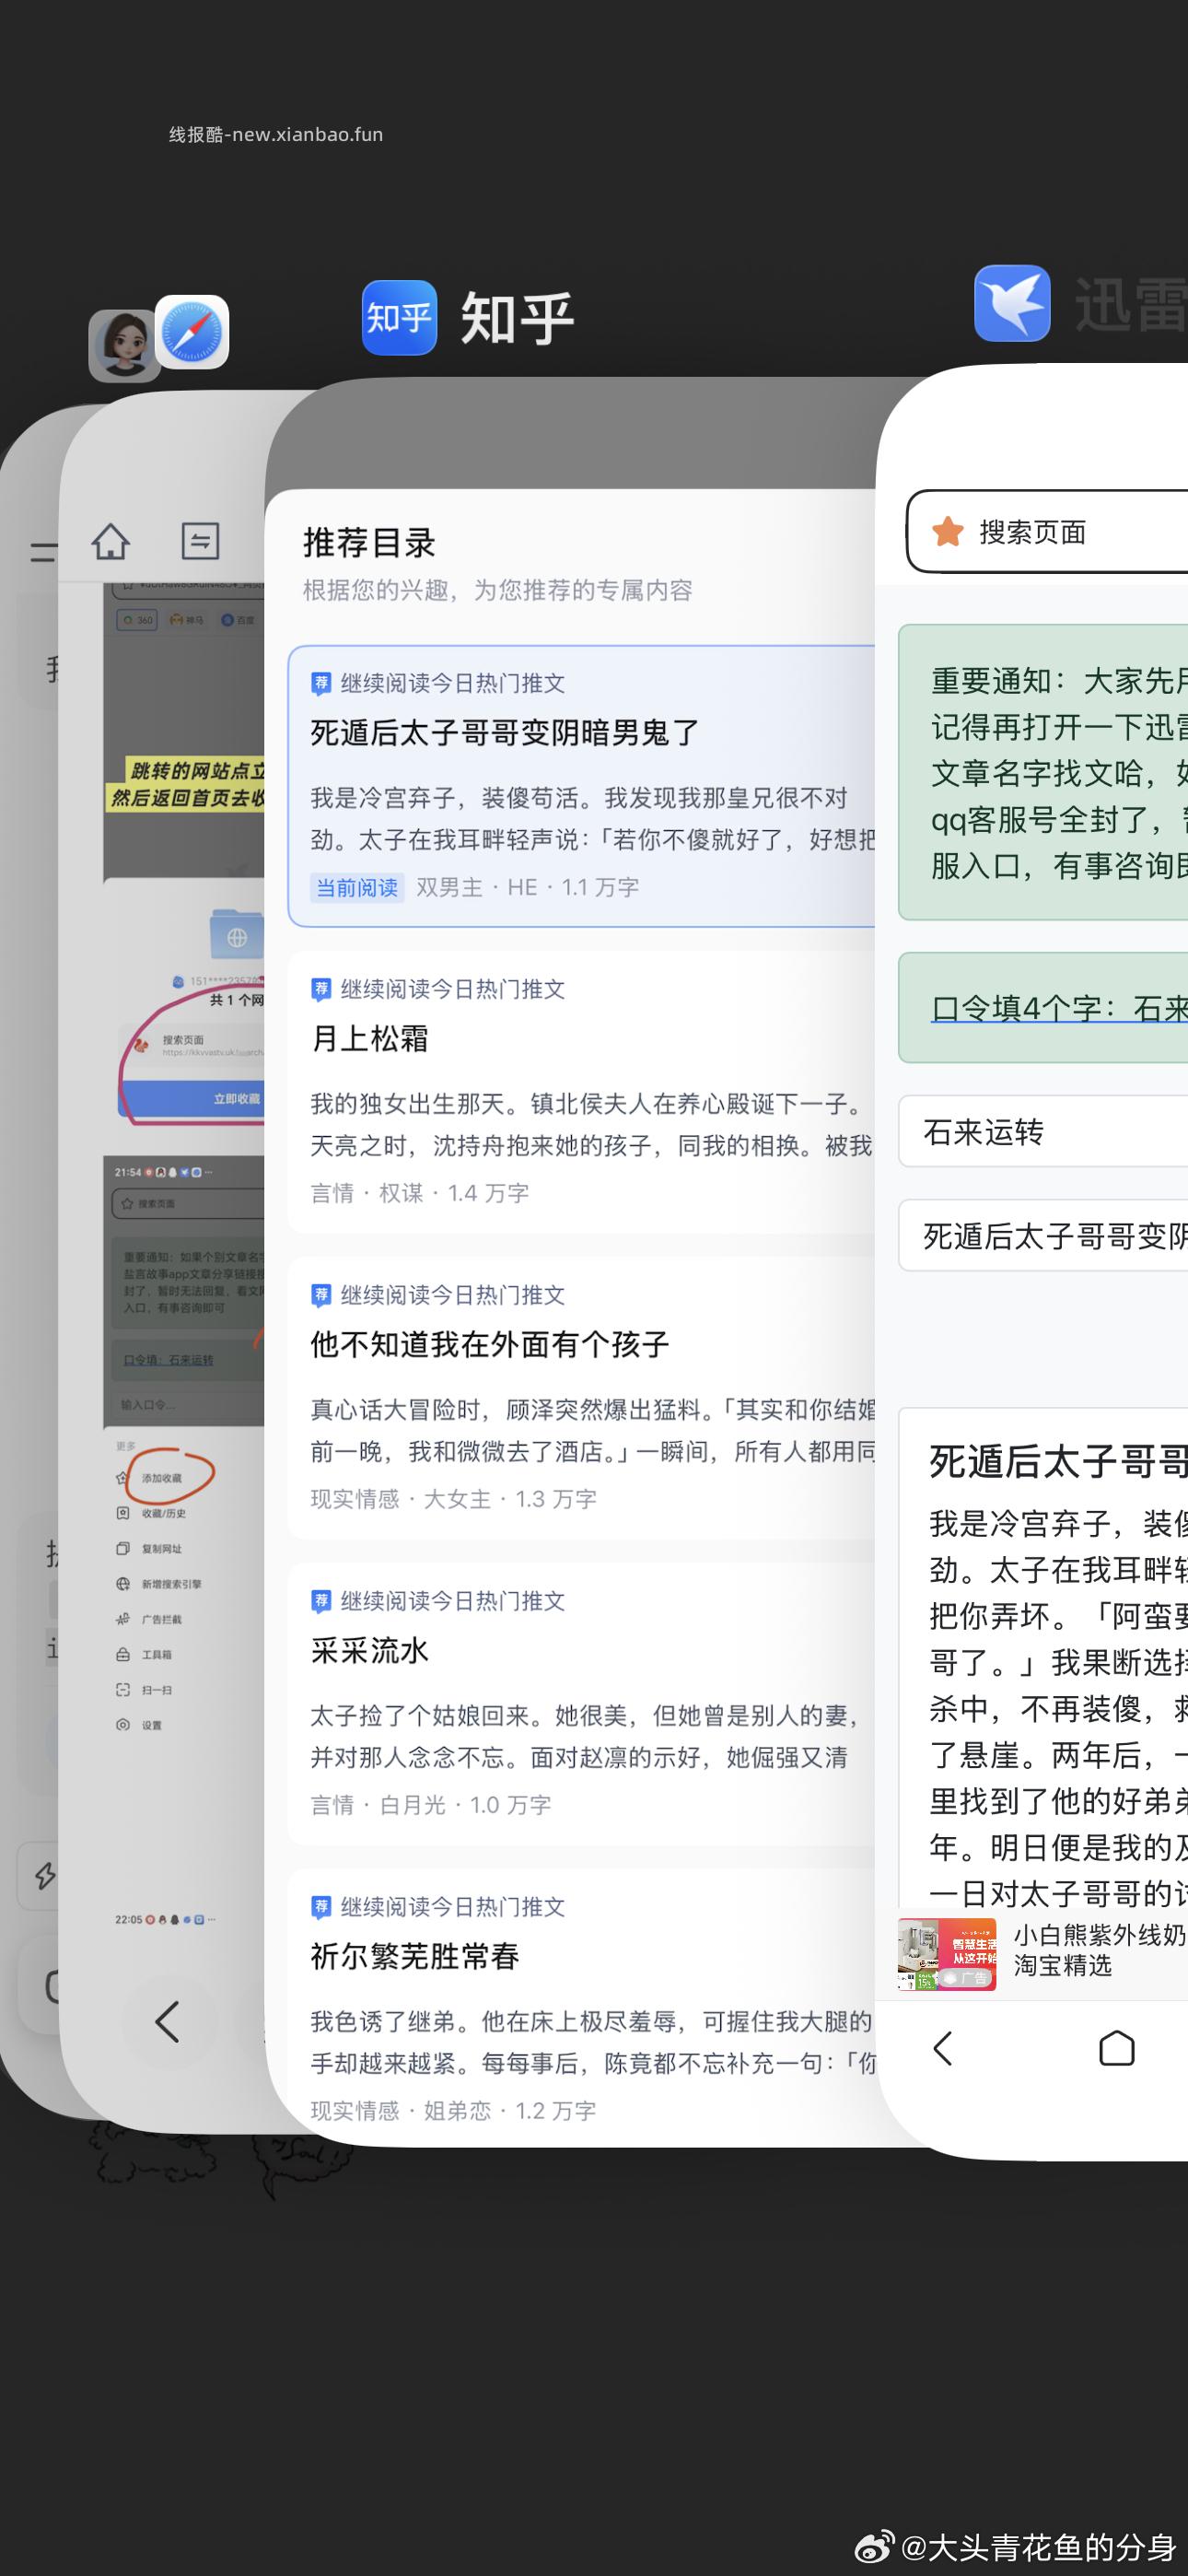Image resolution: width=1188 pixels, height=2576 pixels.
Task: Tap back arrow in the Xunlei card
Action: click(942, 2048)
